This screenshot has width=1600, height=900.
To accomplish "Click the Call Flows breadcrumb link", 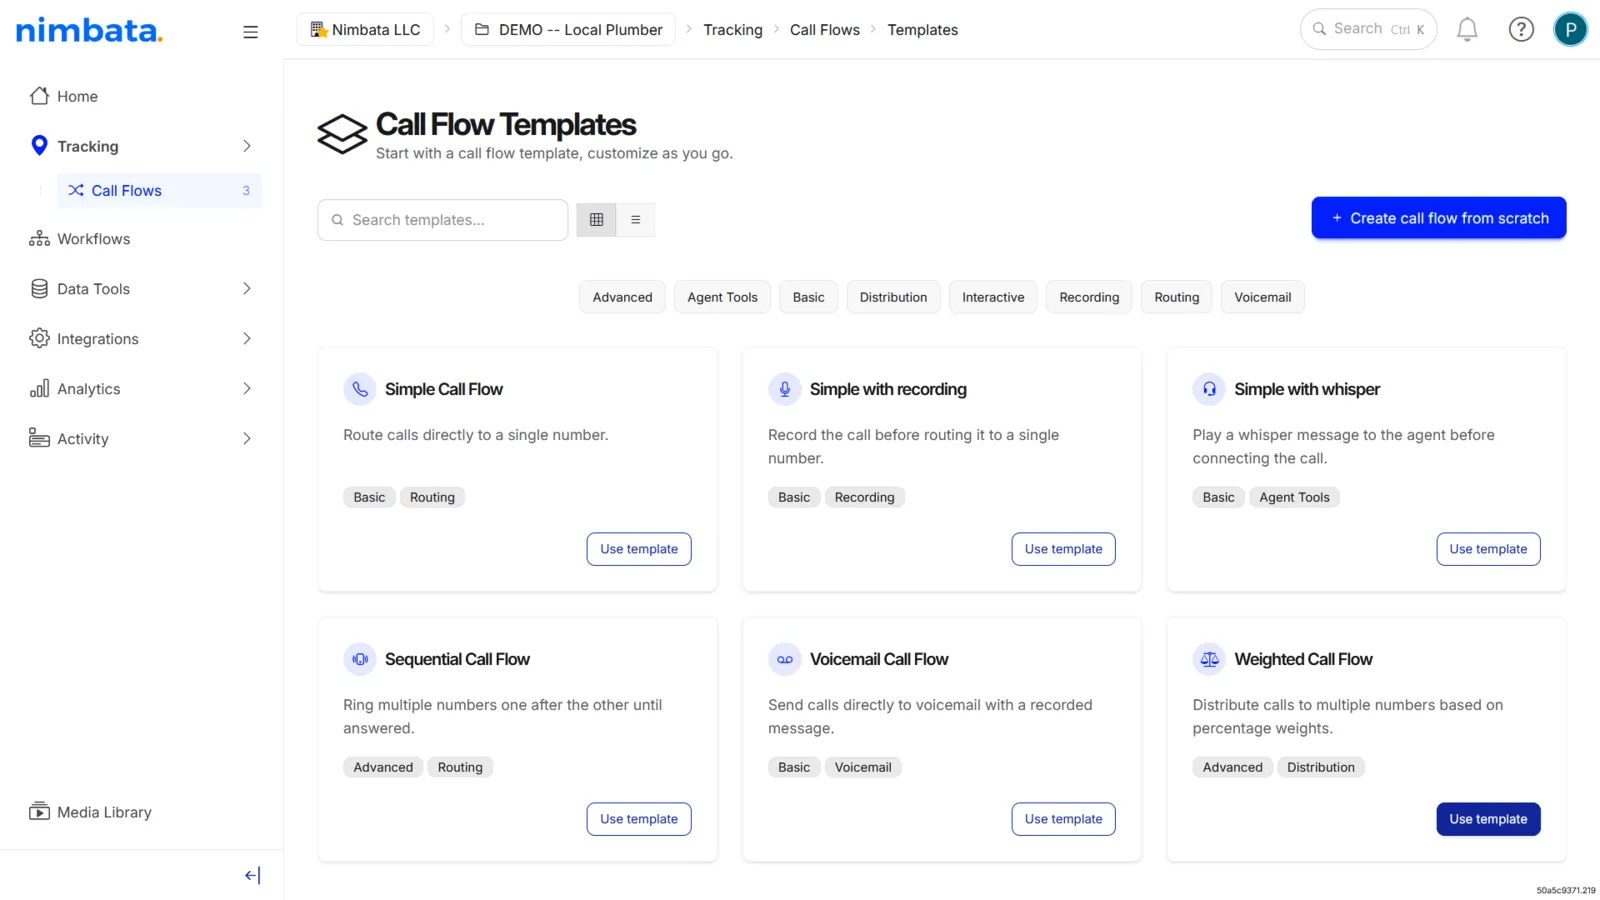I will click(x=825, y=30).
